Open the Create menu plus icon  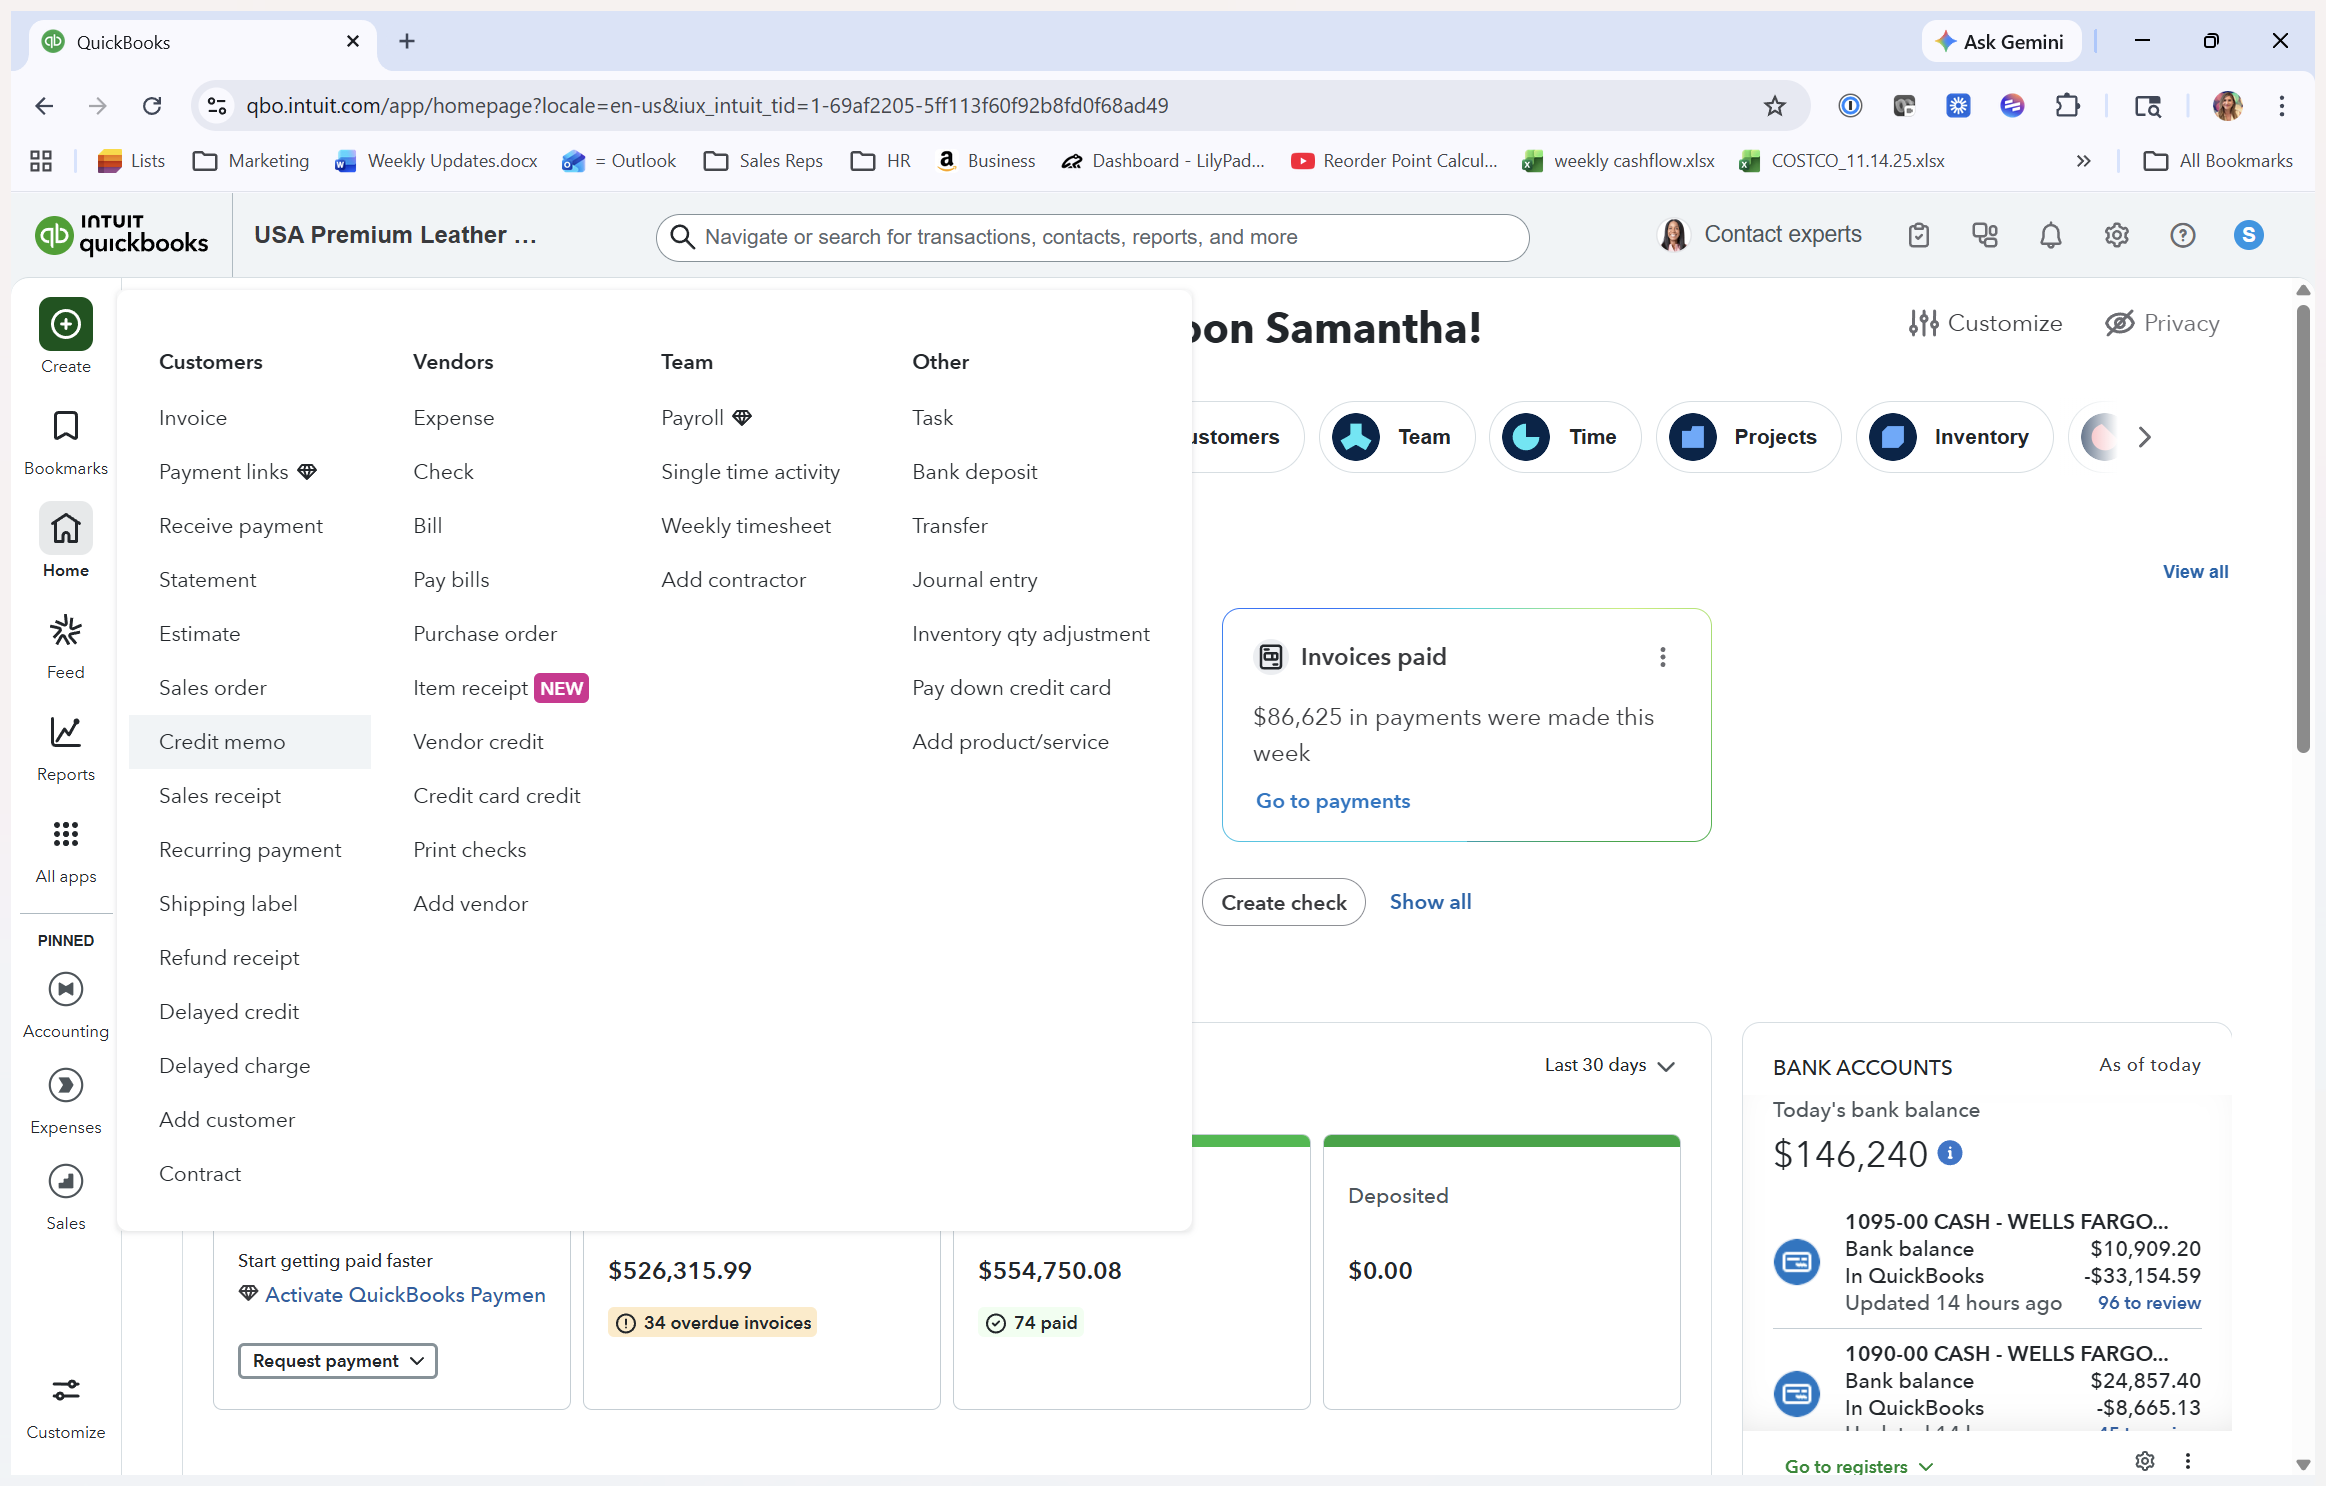tap(66, 324)
